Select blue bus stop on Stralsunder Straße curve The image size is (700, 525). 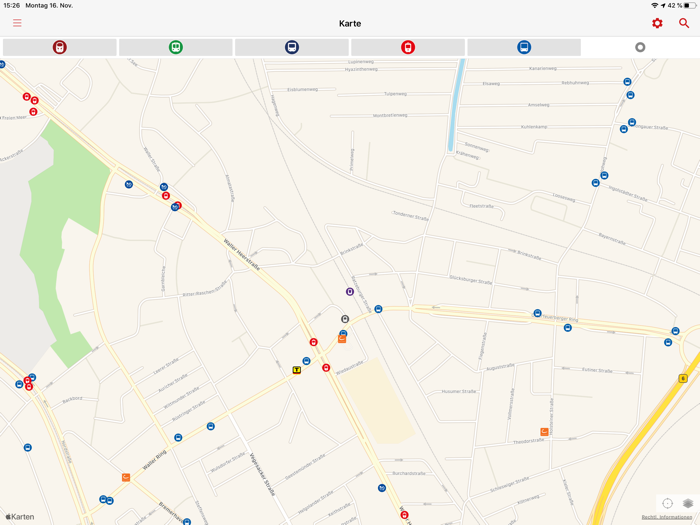378,309
